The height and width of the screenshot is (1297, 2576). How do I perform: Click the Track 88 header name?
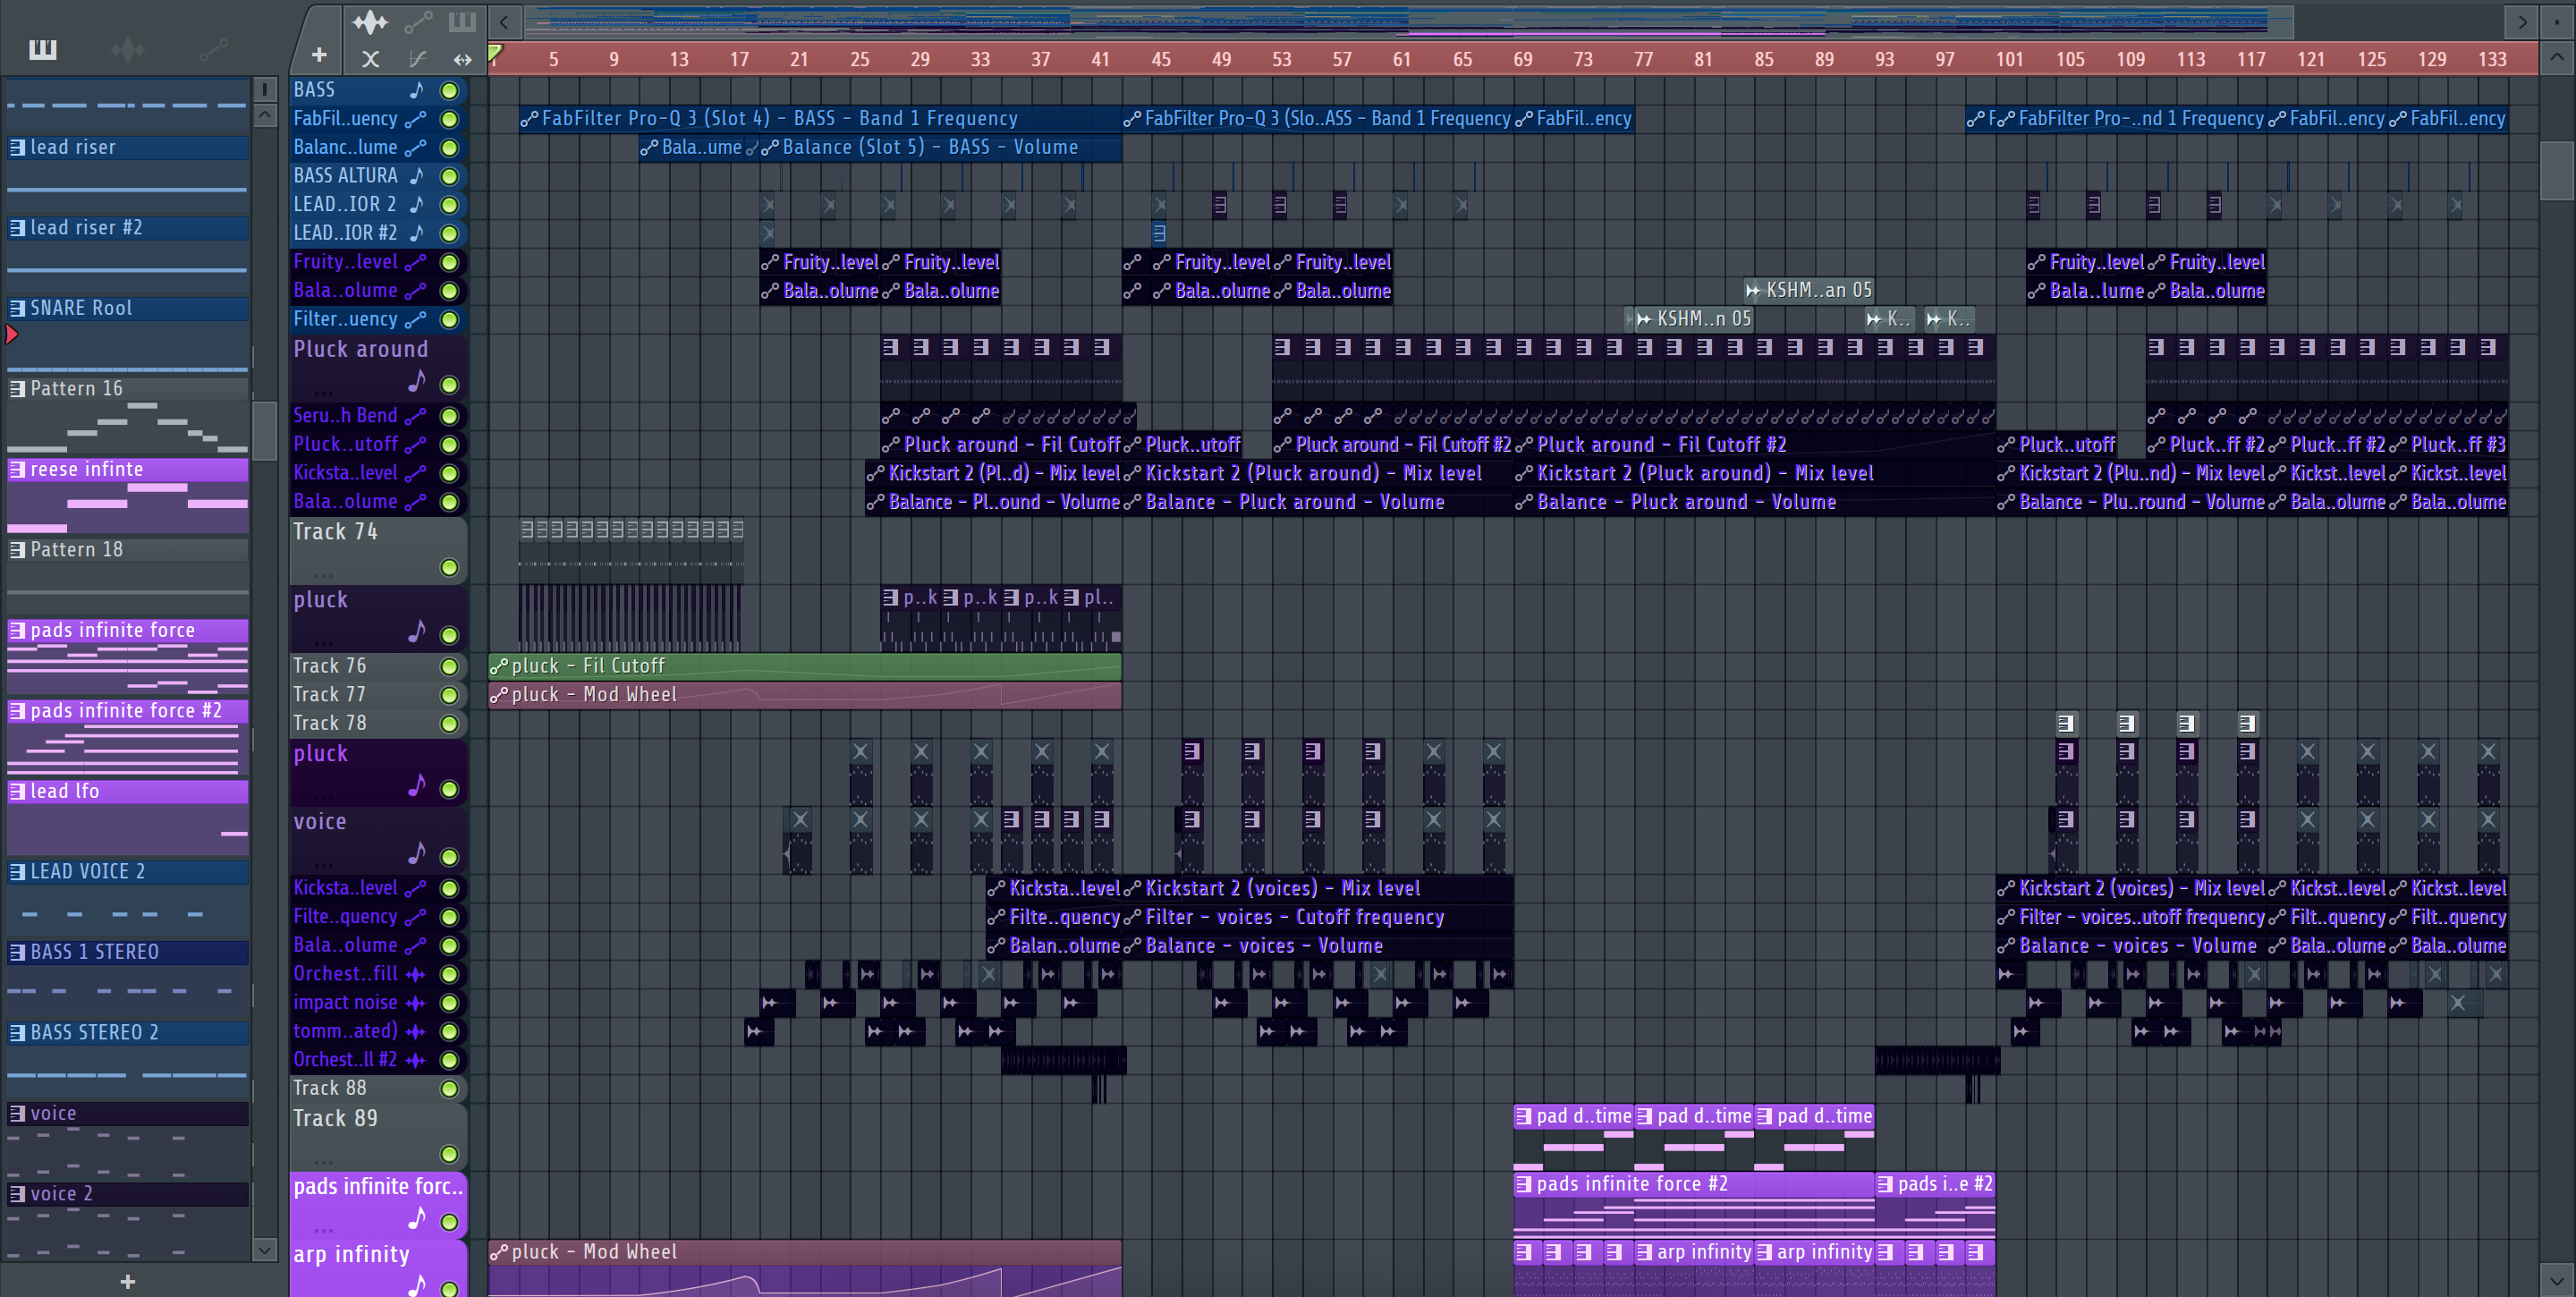pyautogui.click(x=330, y=1088)
